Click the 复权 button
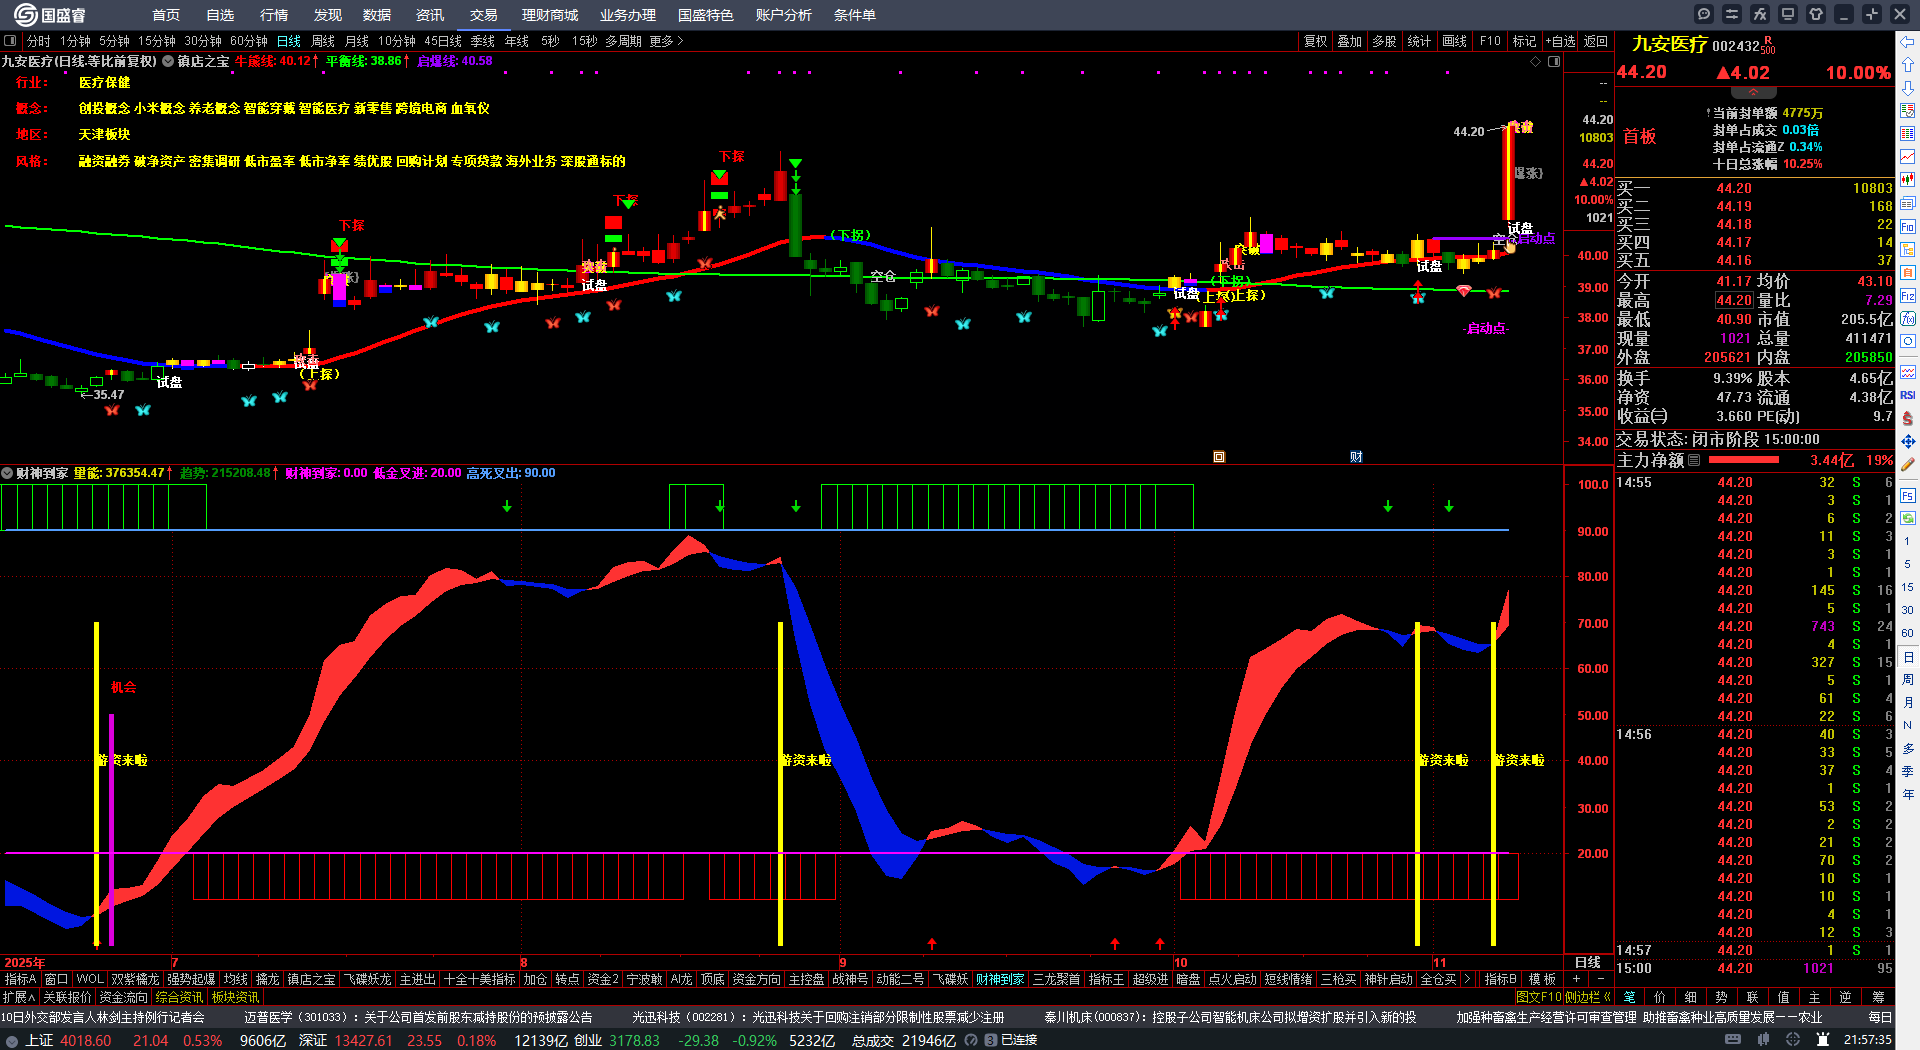Image resolution: width=1920 pixels, height=1050 pixels. [x=1316, y=41]
